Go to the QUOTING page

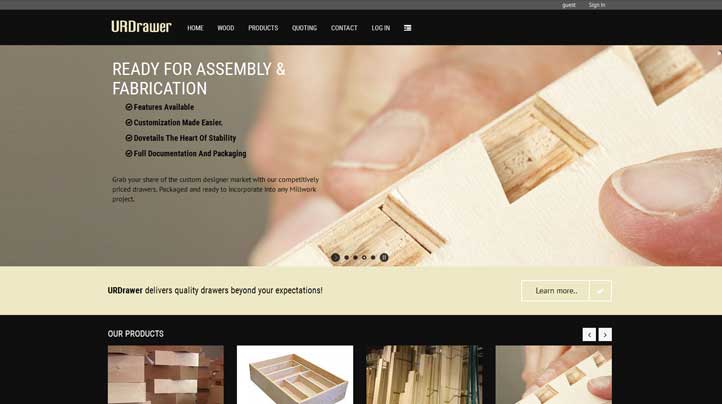pos(304,28)
